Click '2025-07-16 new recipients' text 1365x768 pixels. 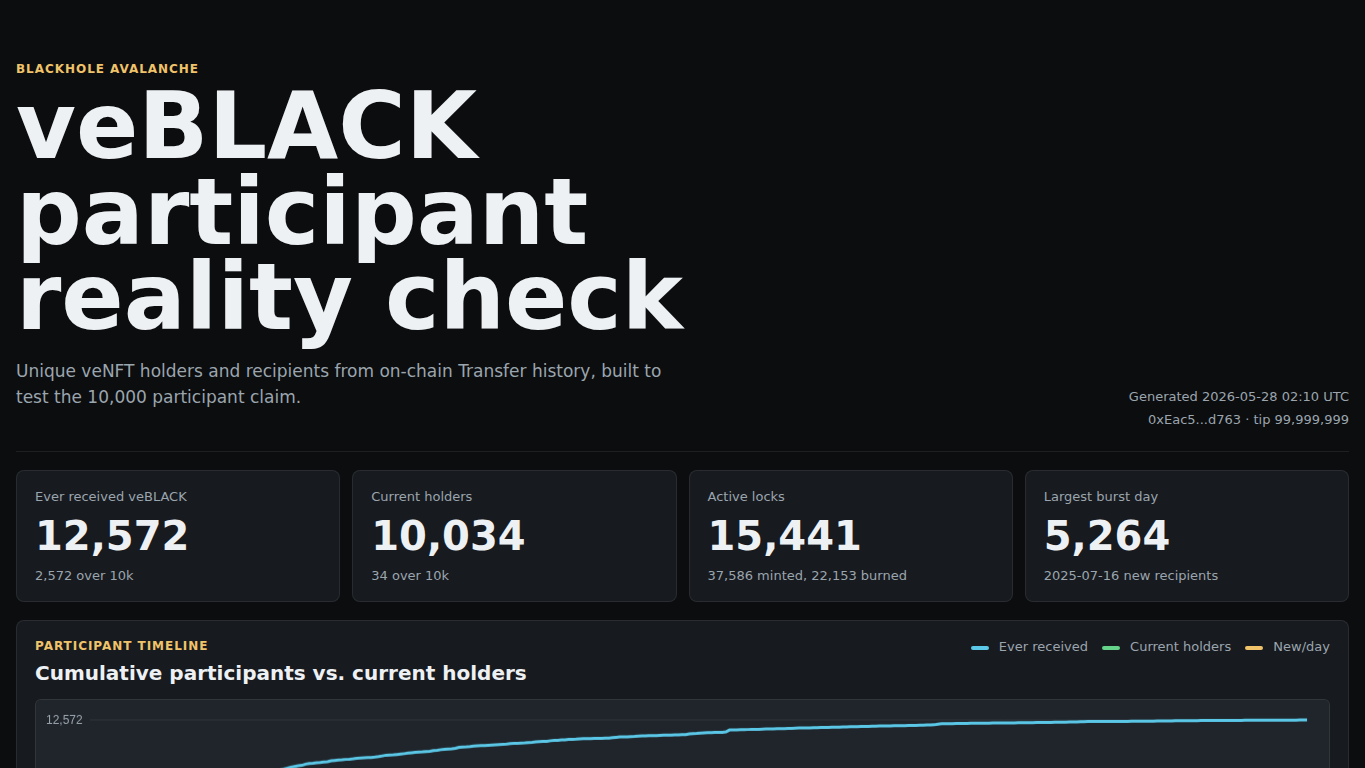click(x=1131, y=576)
